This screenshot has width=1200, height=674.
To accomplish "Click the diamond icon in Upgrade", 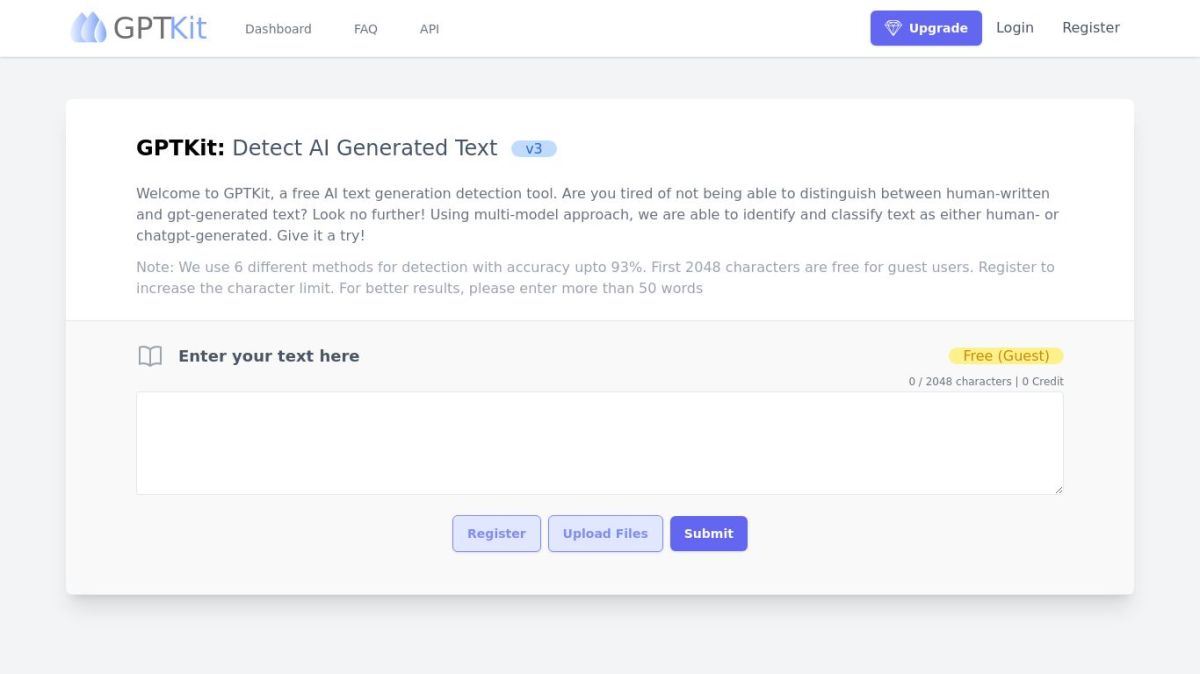I will click(893, 28).
